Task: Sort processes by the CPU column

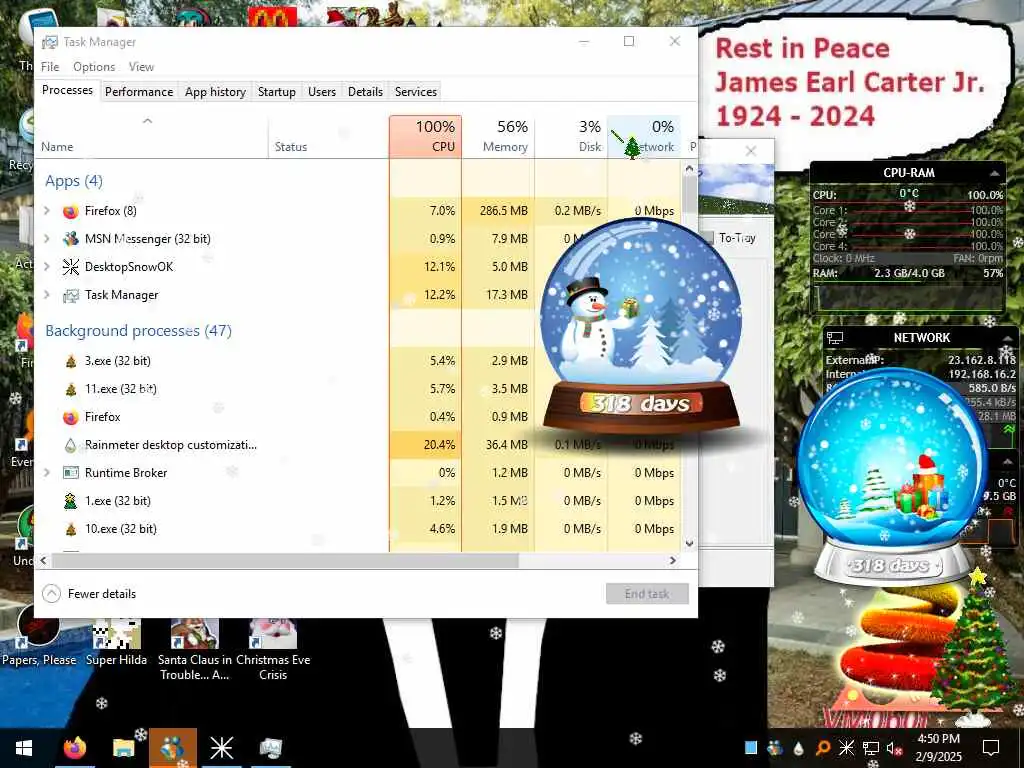Action: (425, 136)
